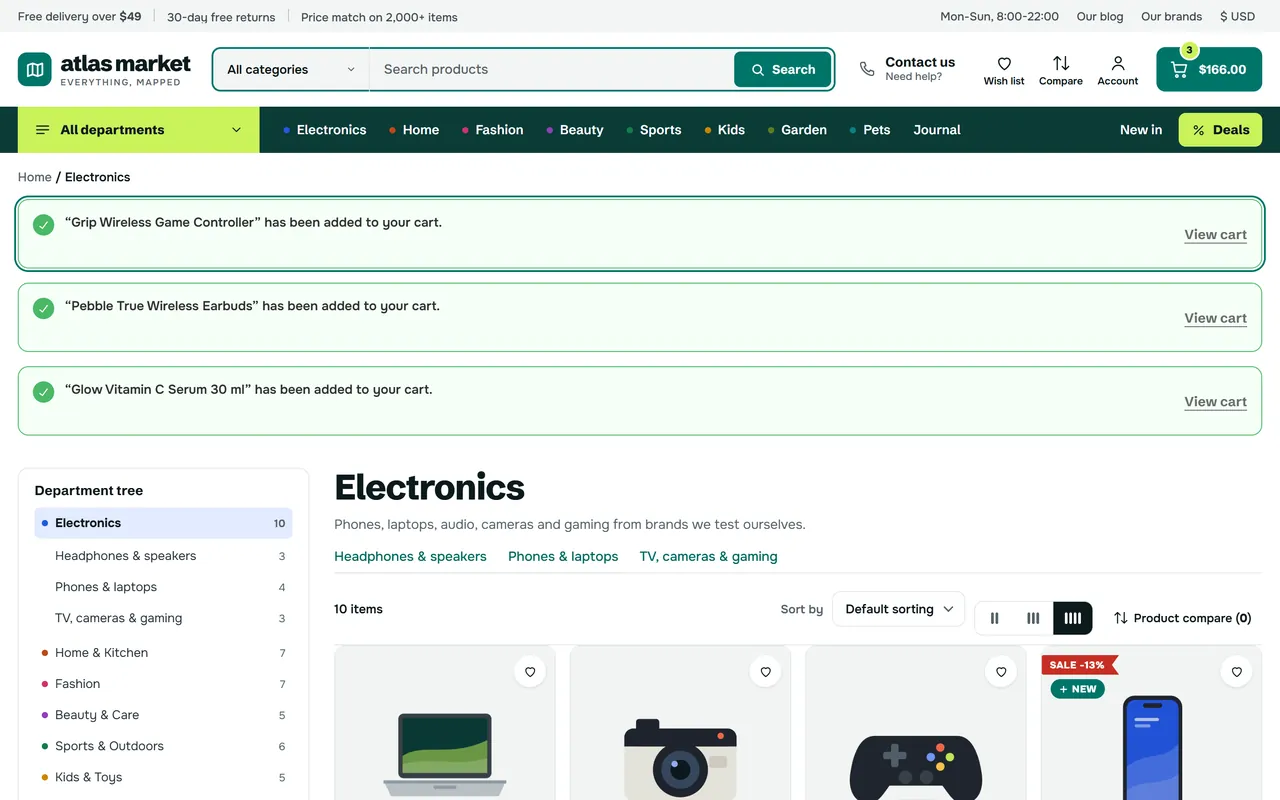This screenshot has width=1280, height=800.
Task: Click the cart item count badge
Action: point(1189,50)
